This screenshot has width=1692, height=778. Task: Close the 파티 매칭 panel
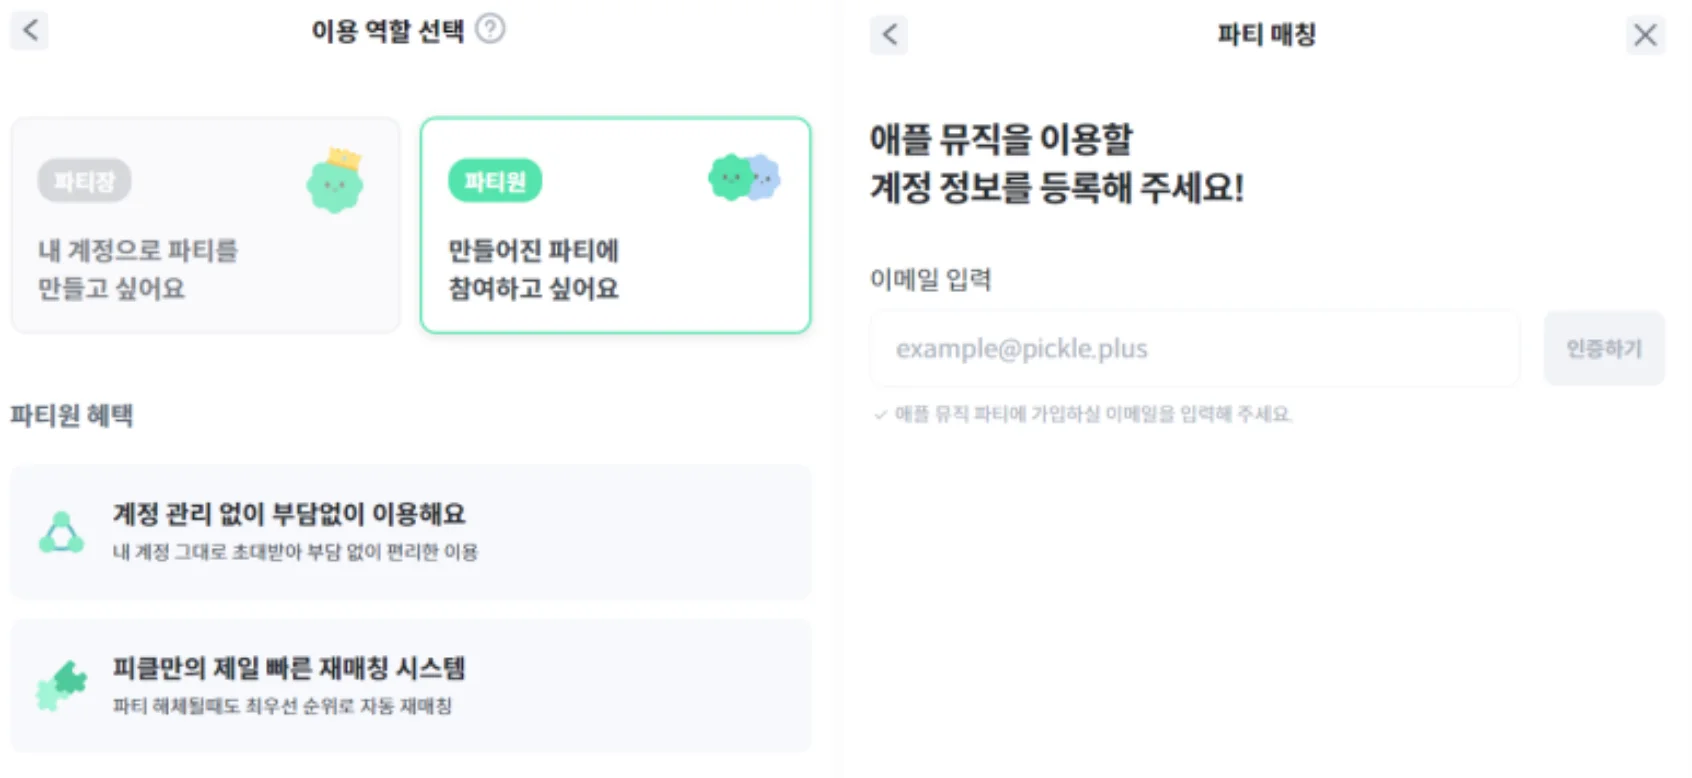(1645, 35)
